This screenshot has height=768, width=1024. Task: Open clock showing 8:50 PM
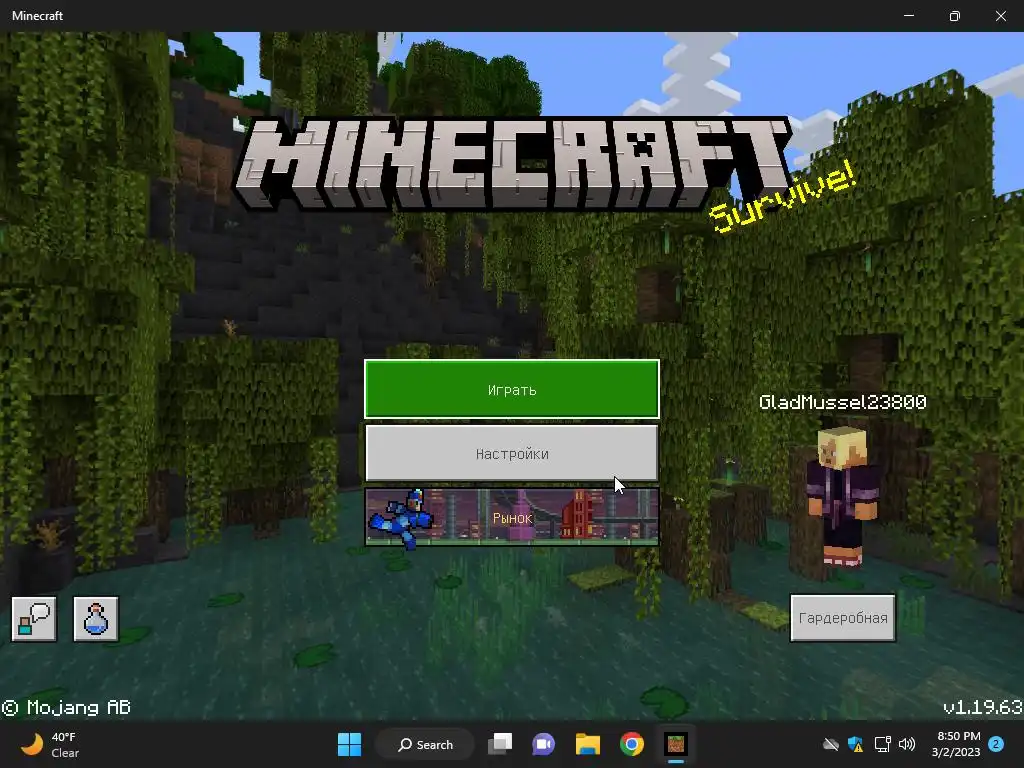pyautogui.click(x=956, y=744)
